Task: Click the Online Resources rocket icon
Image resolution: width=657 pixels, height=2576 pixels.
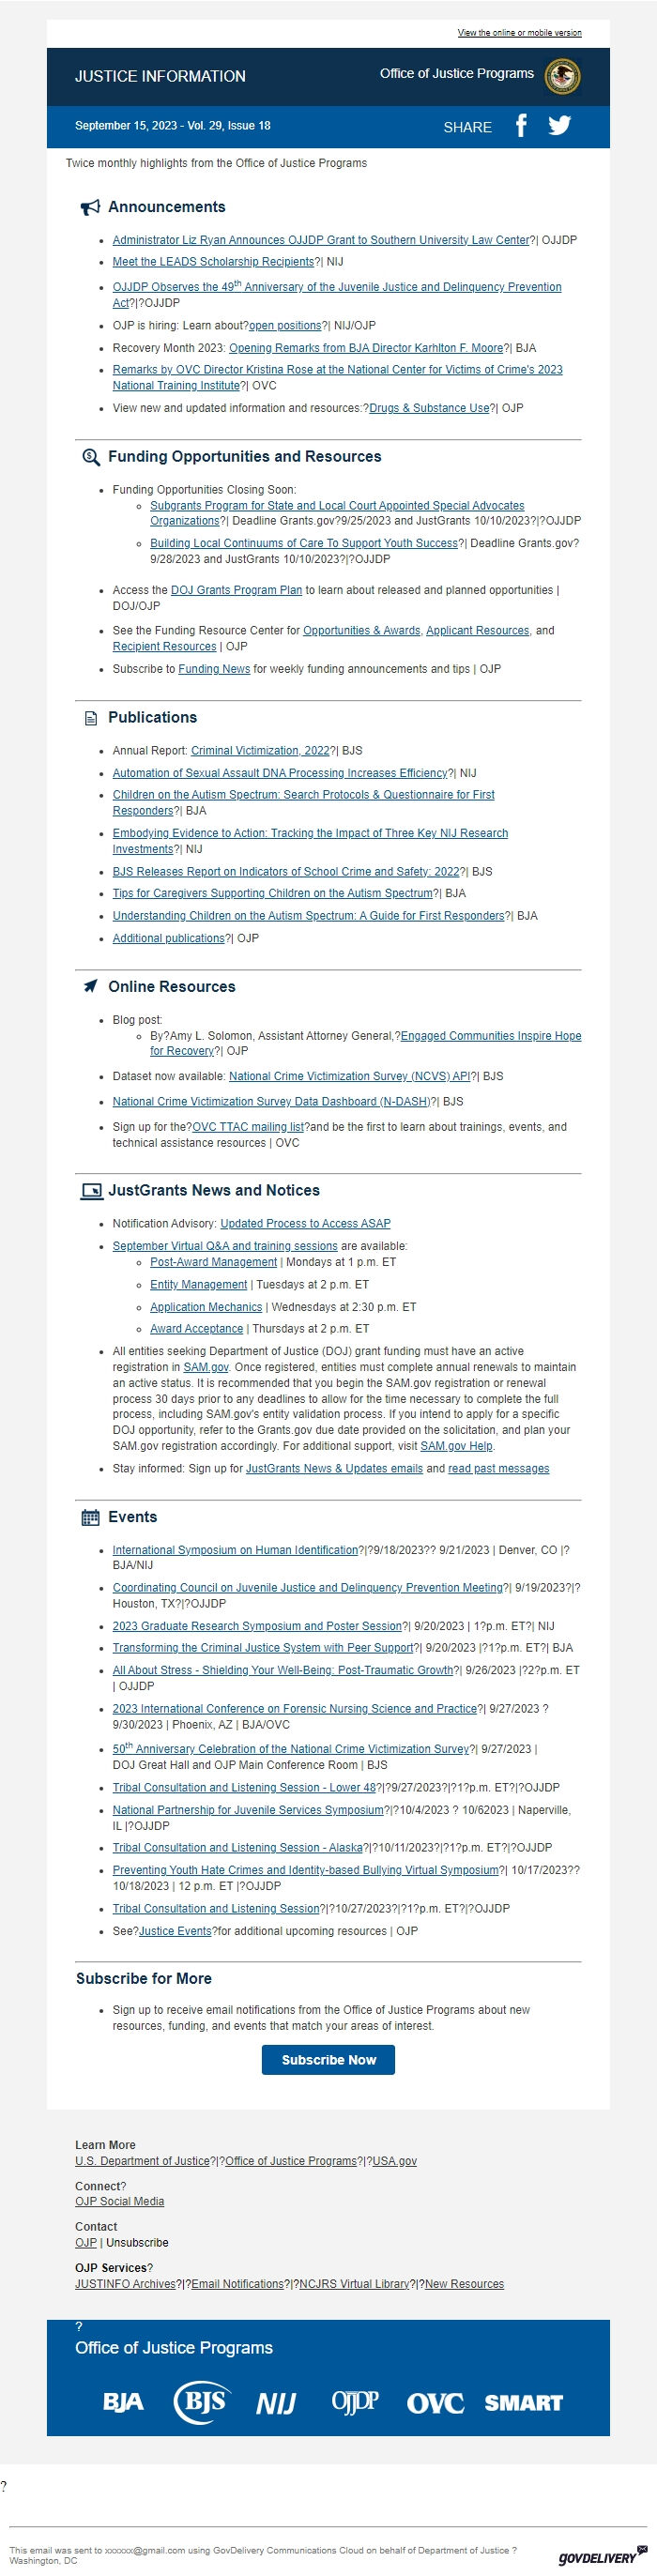Action: 90,986
